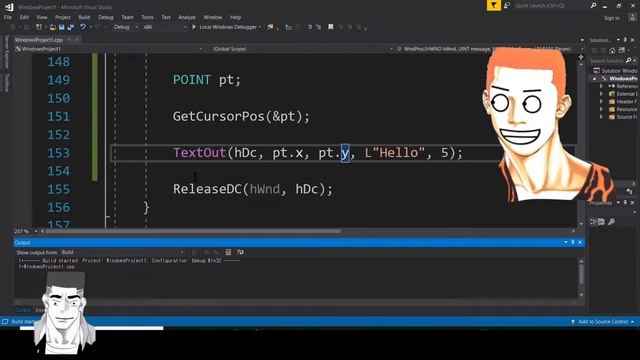Open the Debug menu

(x=105, y=17)
